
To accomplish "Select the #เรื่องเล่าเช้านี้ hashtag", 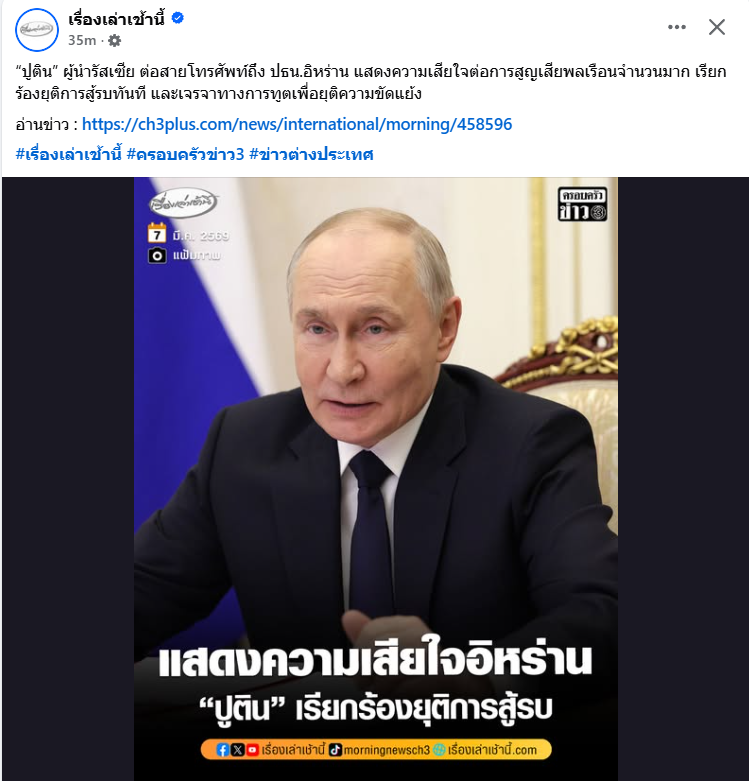I will 69,154.
